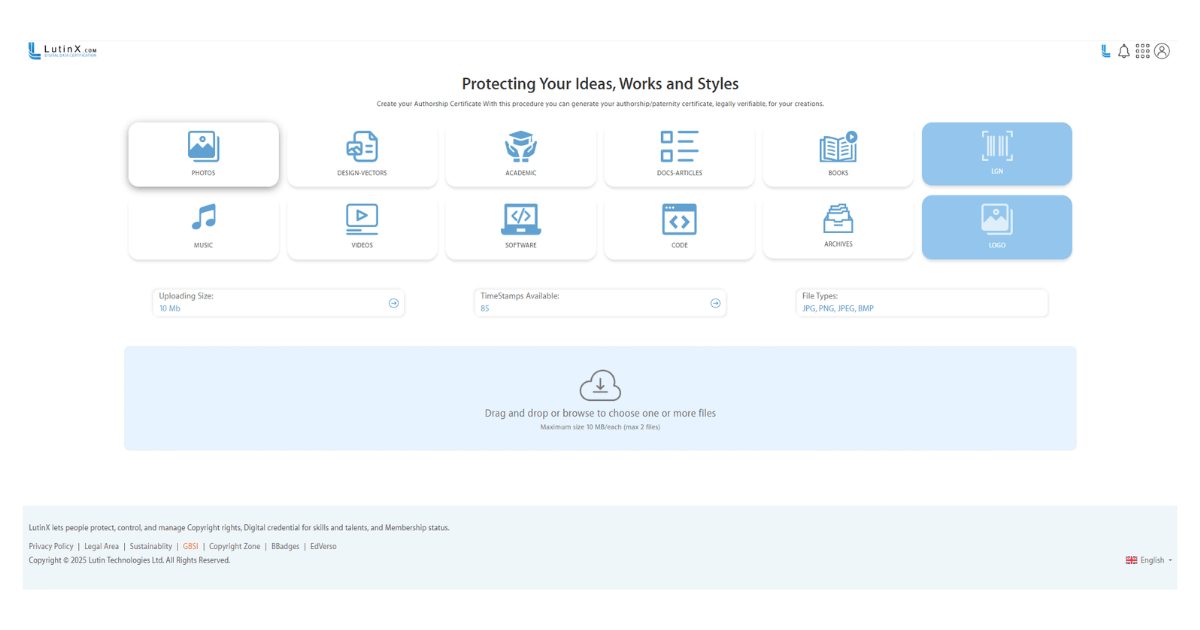
Task: Open the notifications bell
Action: [x=1124, y=51]
